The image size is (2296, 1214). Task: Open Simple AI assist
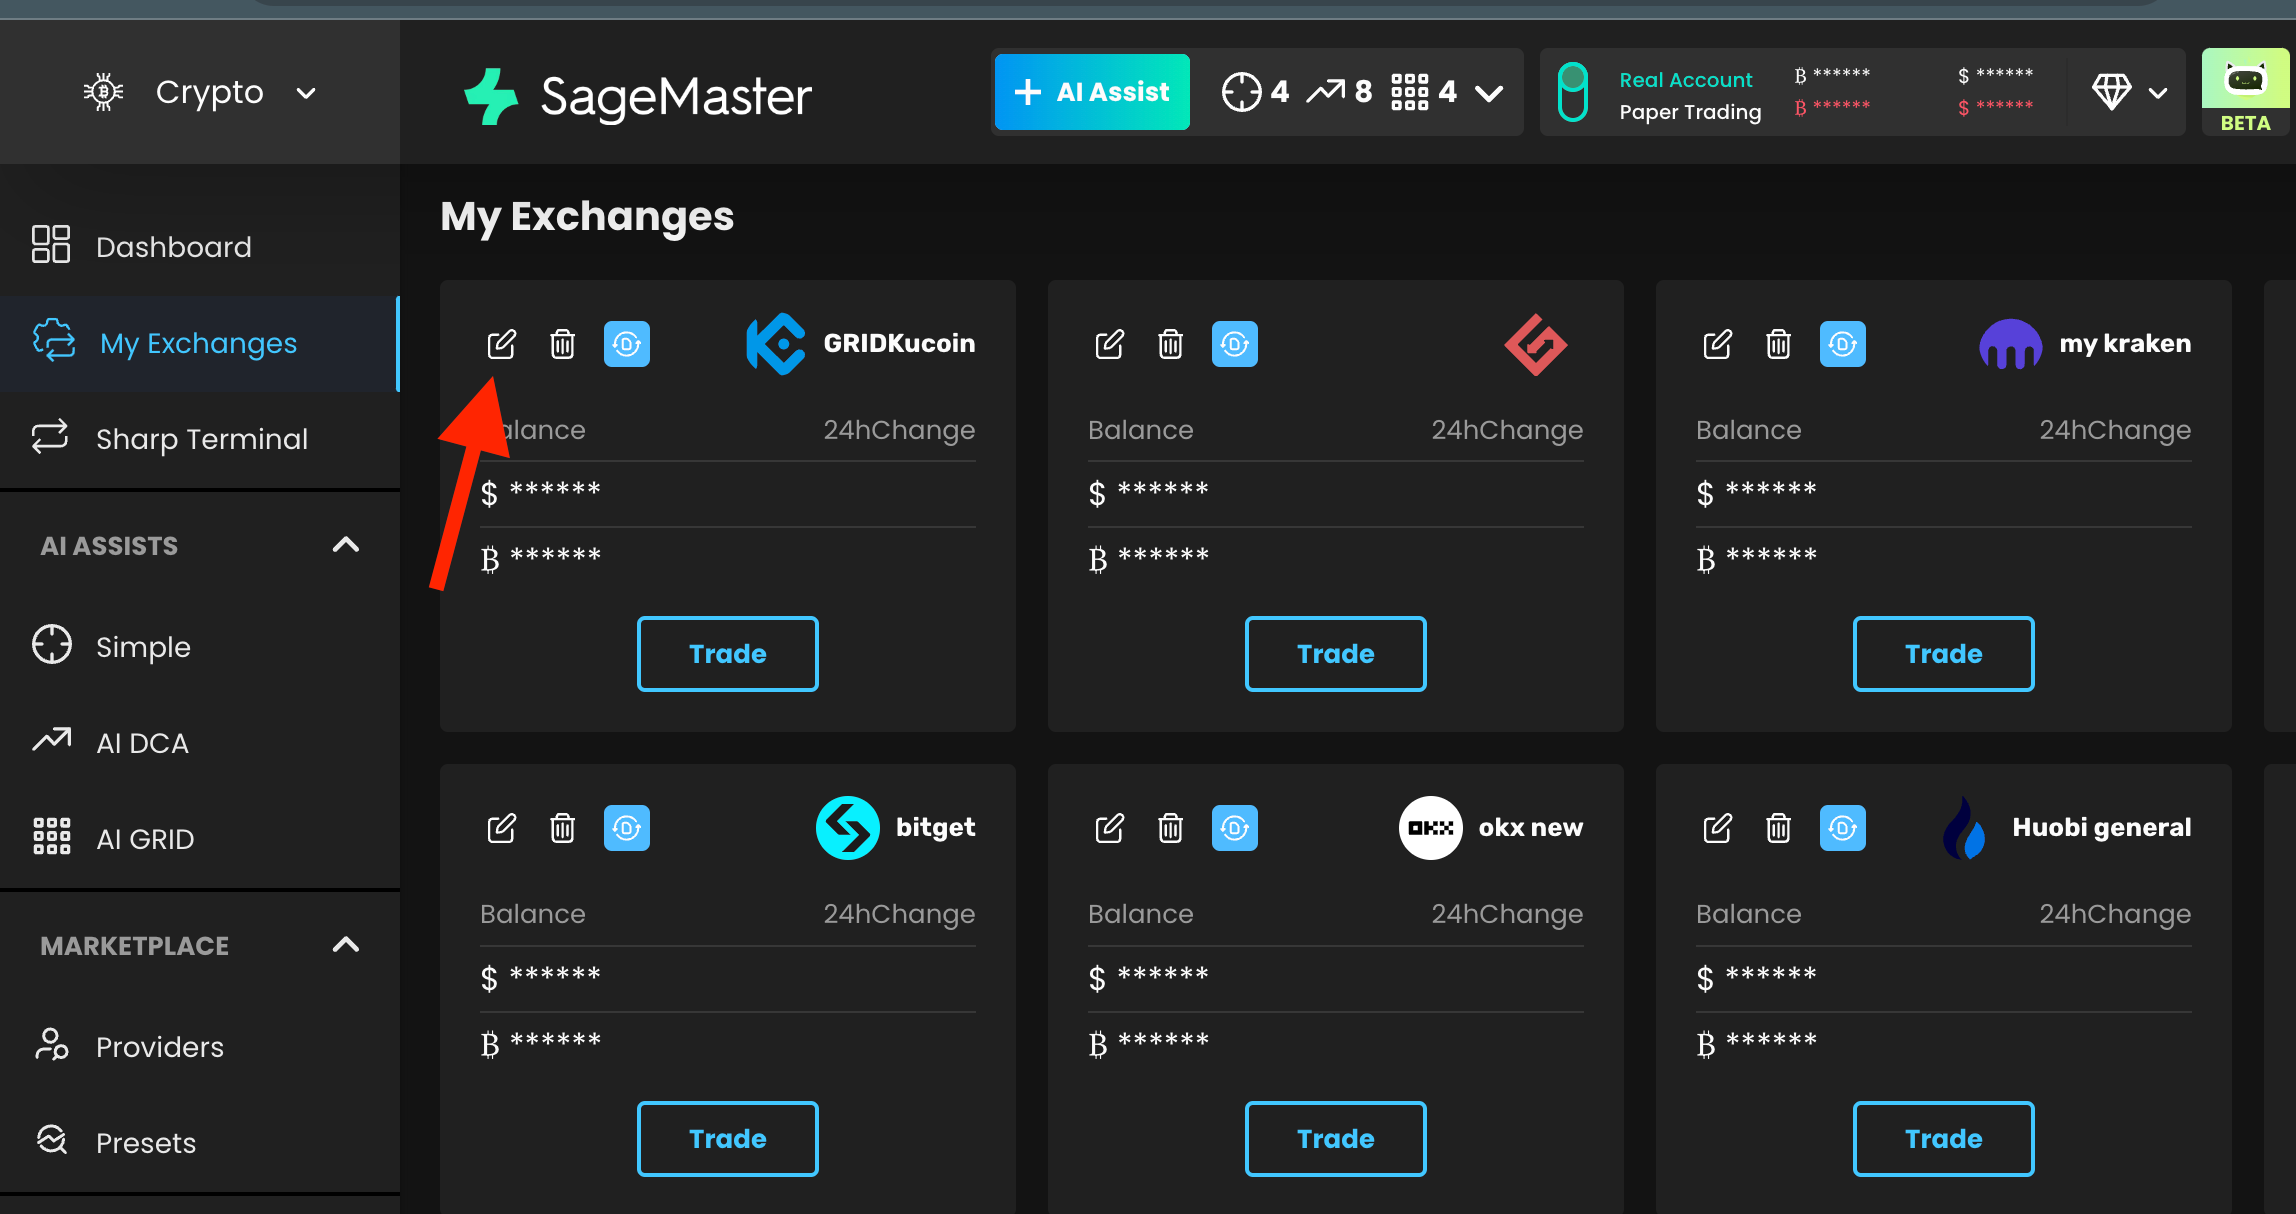coord(200,647)
